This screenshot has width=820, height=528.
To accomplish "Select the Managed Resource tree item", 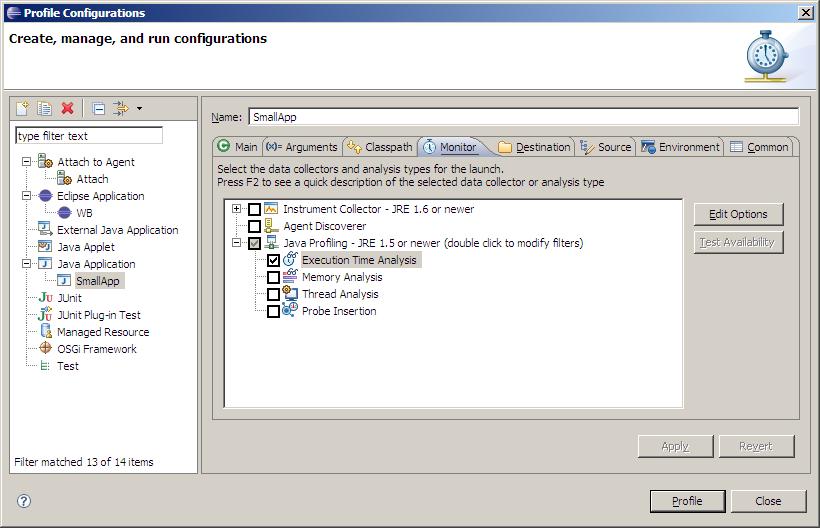I will 103,332.
